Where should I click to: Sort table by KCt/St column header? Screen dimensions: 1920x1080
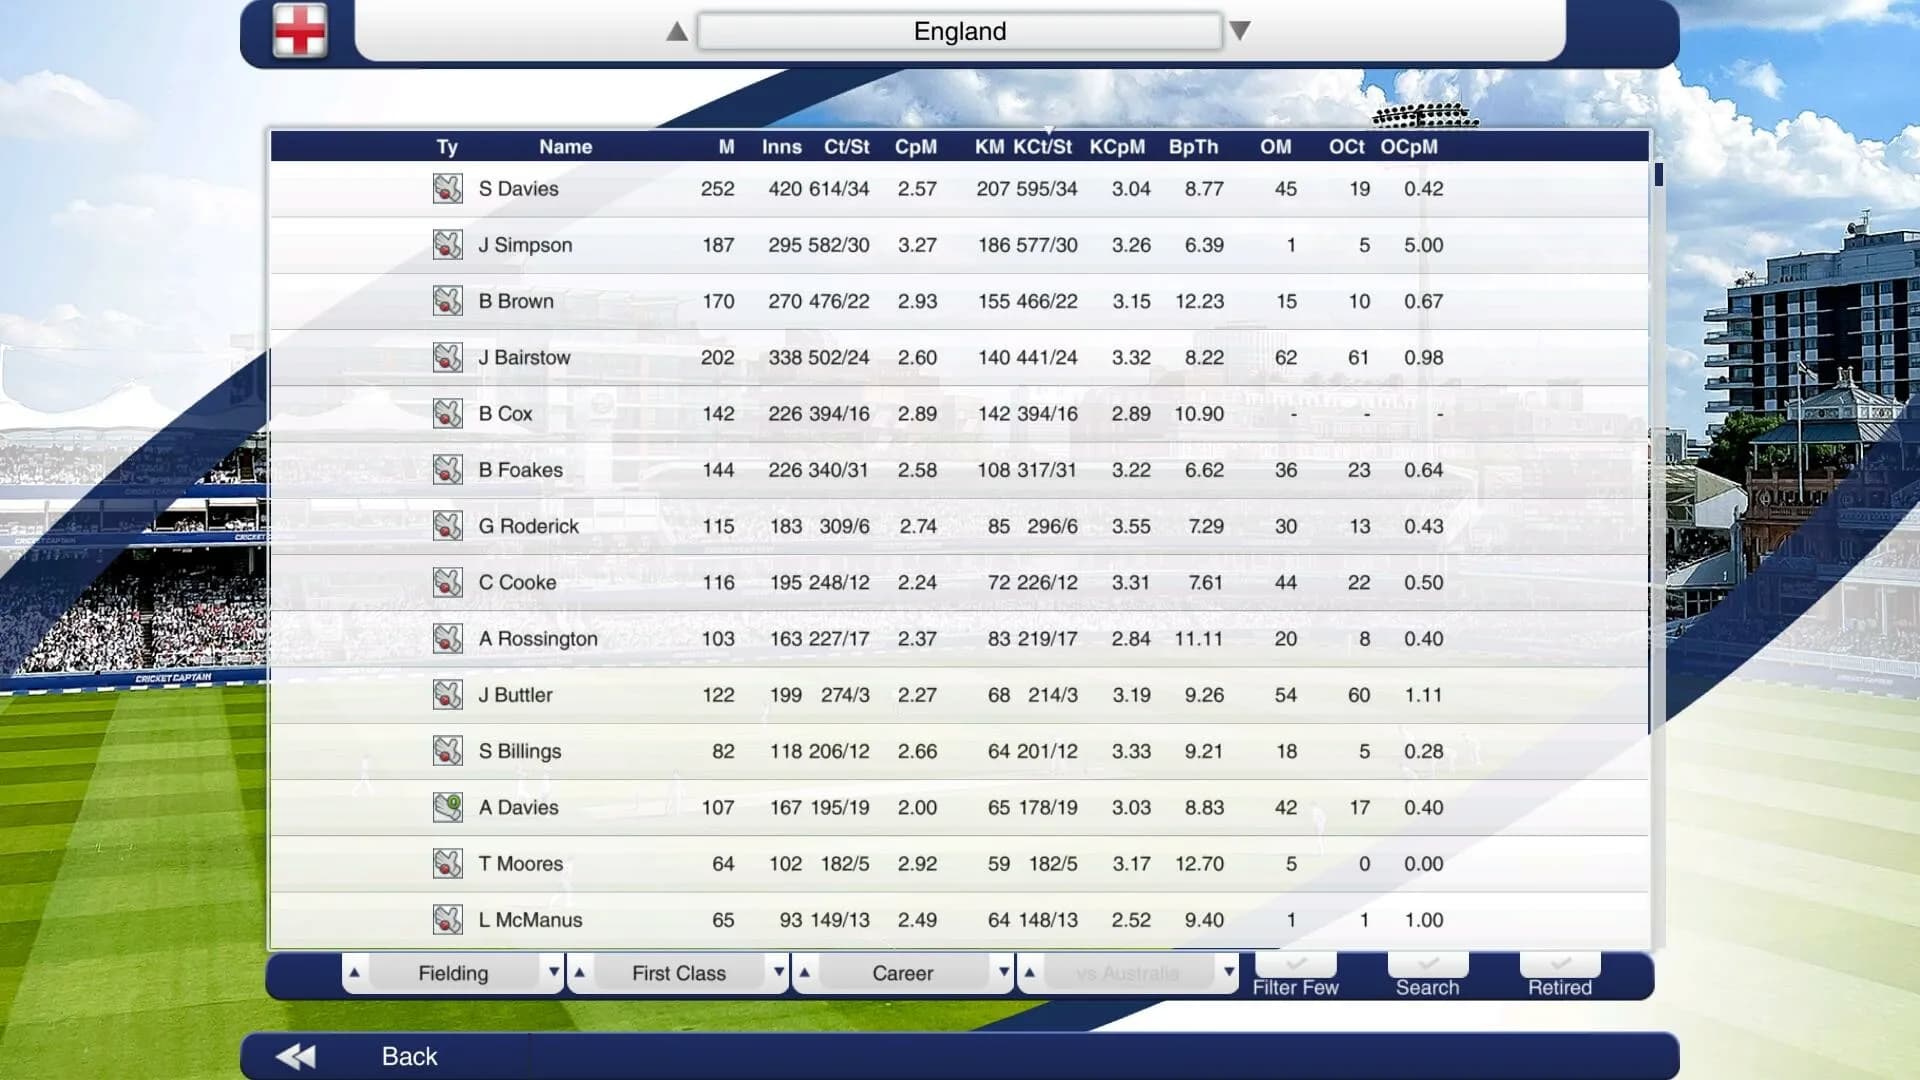[x=1042, y=147]
